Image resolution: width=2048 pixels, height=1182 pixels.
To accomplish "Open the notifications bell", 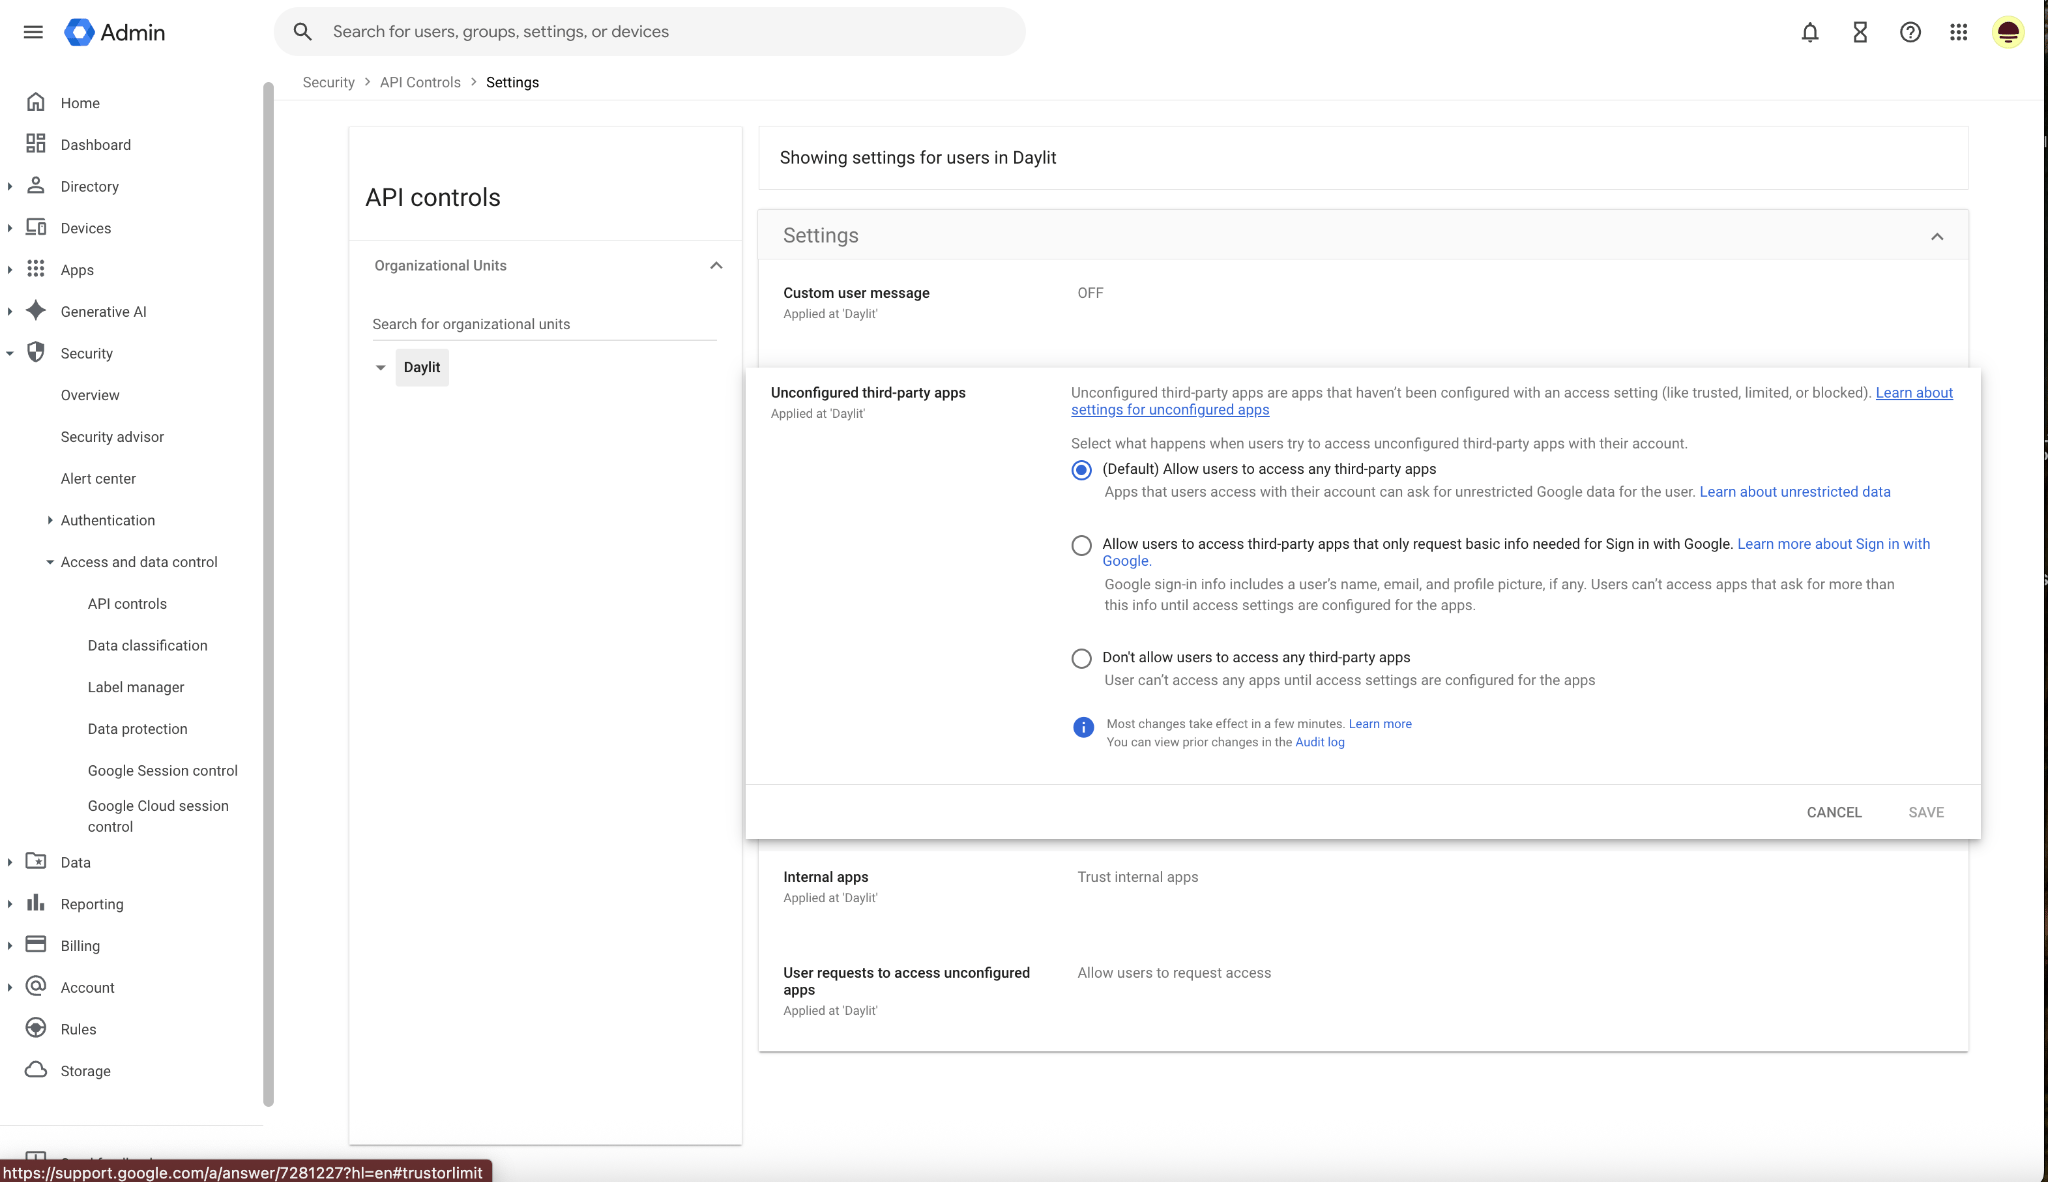I will [x=1810, y=32].
